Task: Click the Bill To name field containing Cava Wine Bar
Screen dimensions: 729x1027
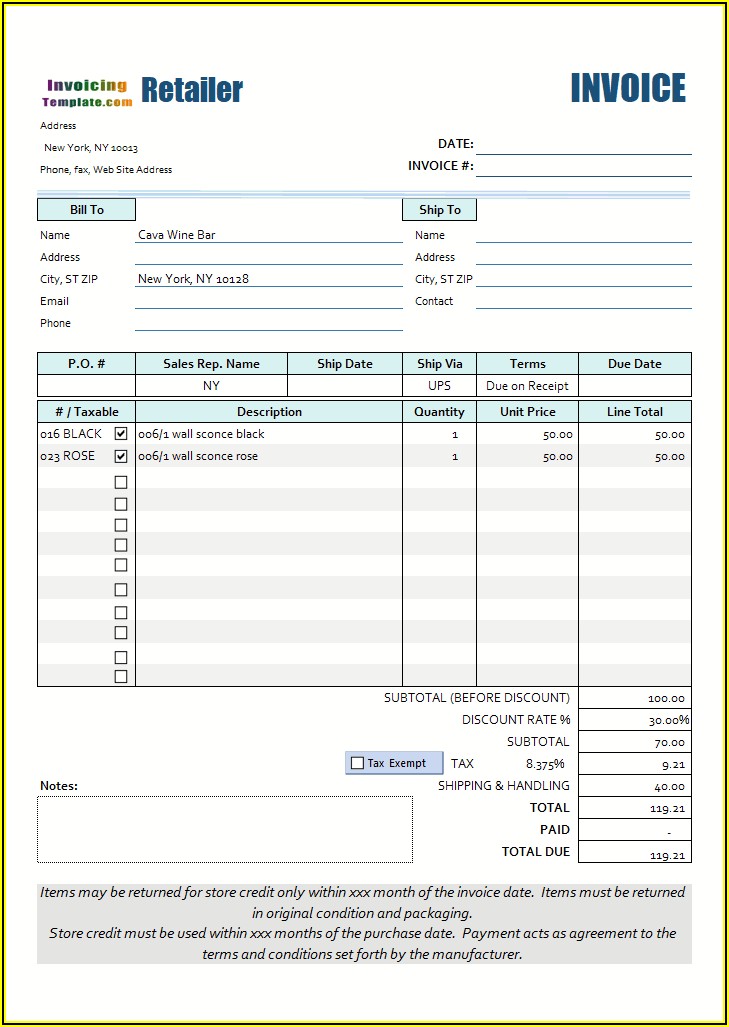Action: click(x=268, y=235)
